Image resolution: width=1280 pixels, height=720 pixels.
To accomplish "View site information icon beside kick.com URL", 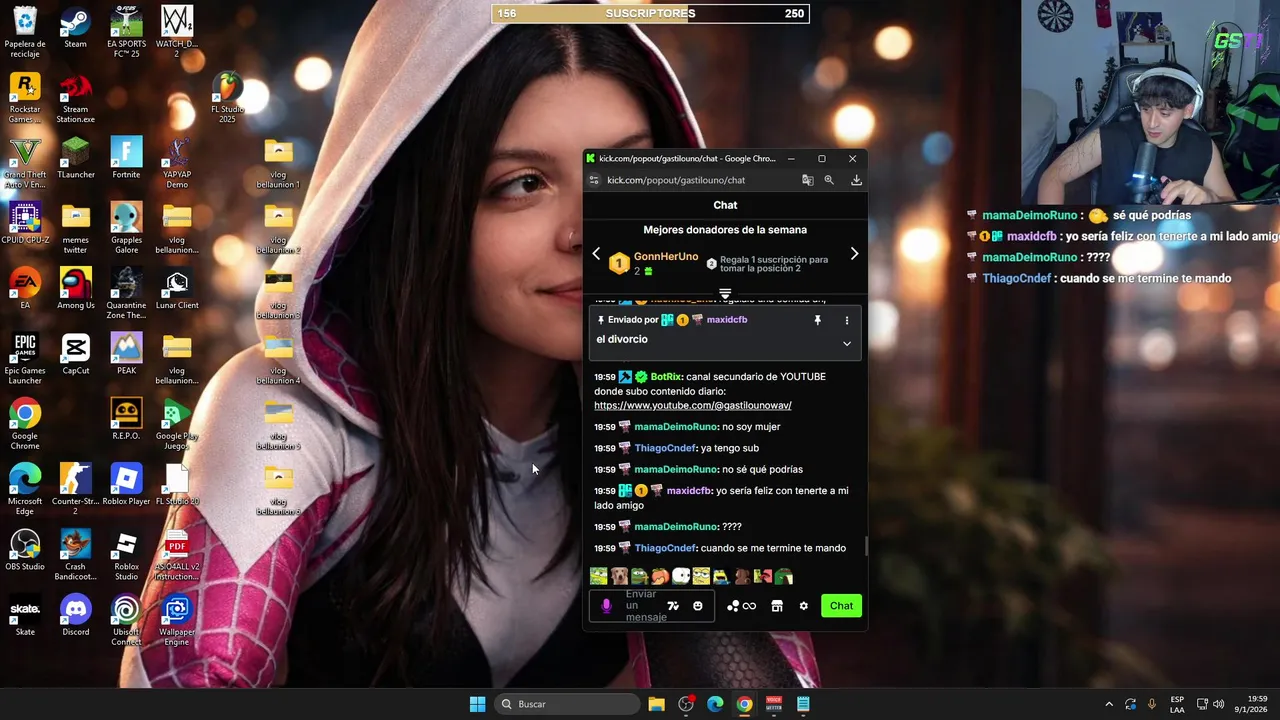I will coord(594,180).
